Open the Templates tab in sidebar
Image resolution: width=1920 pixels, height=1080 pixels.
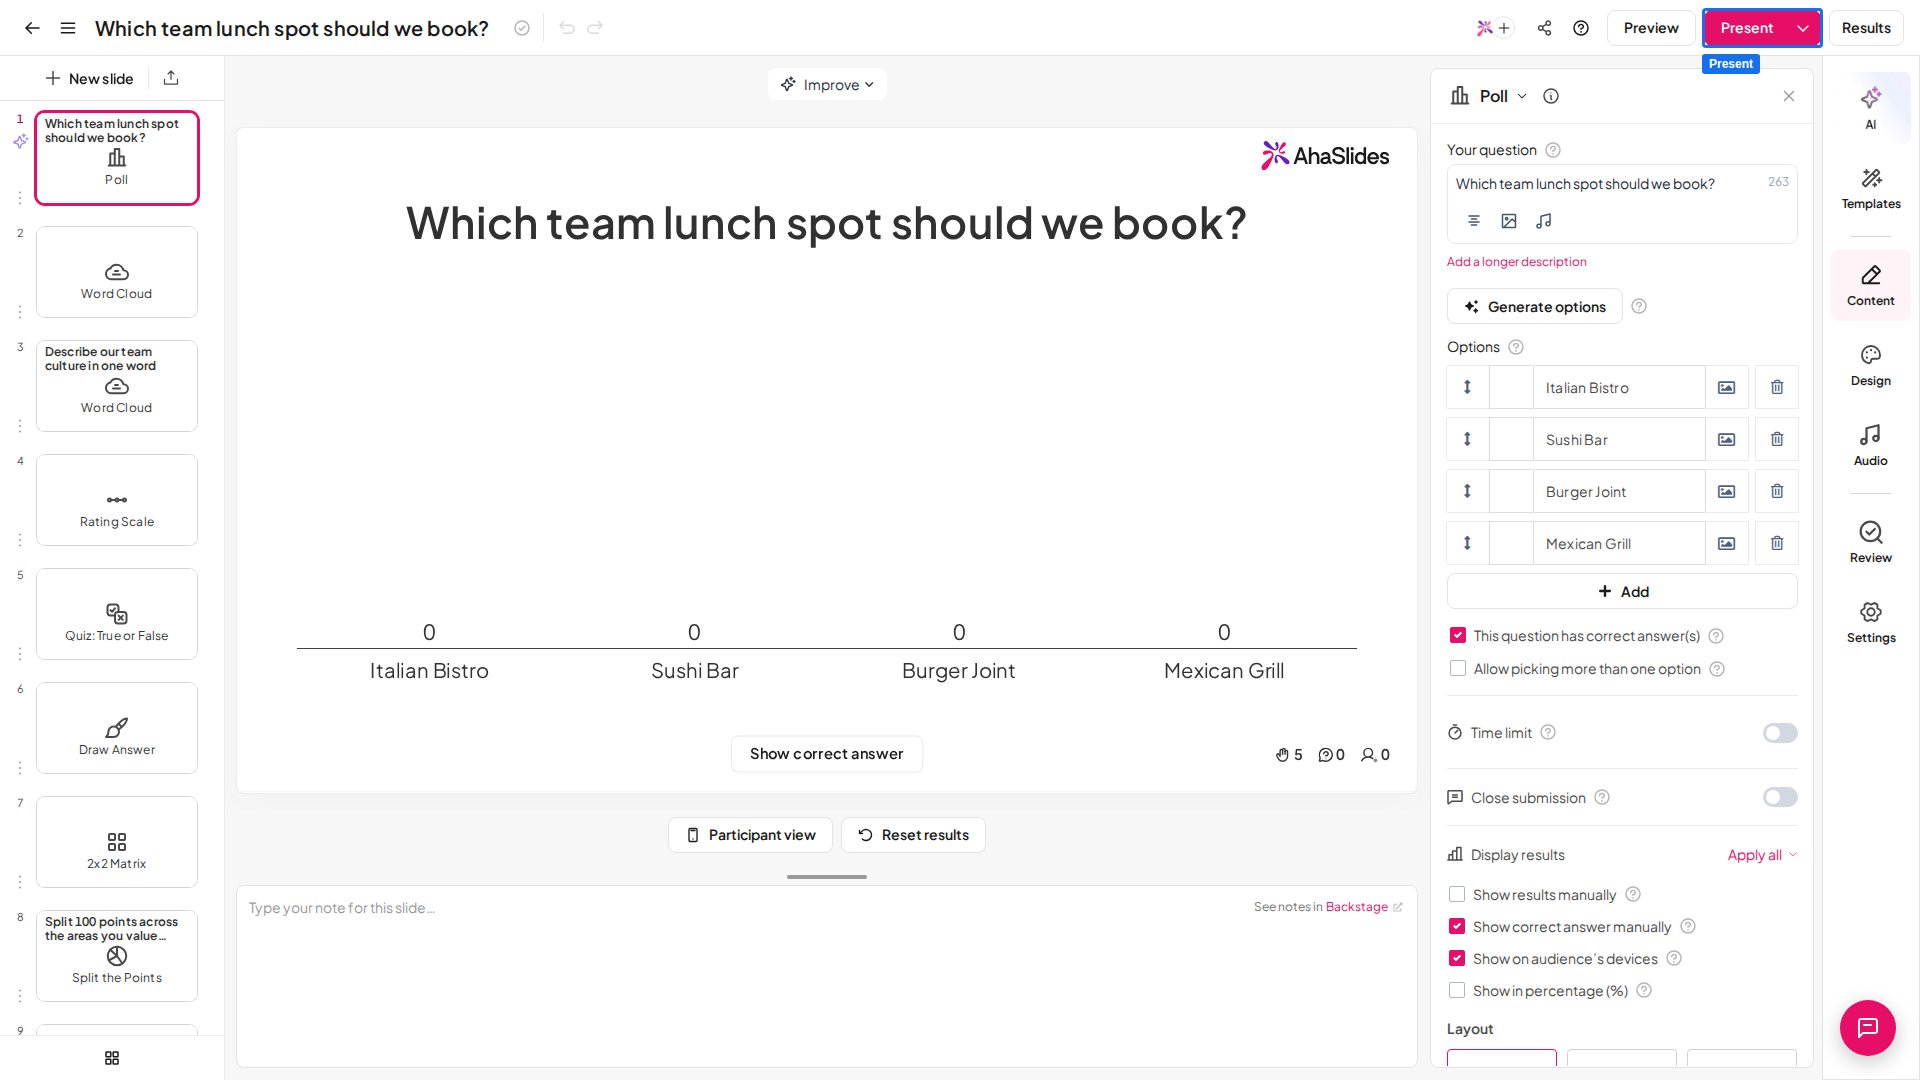1870,188
